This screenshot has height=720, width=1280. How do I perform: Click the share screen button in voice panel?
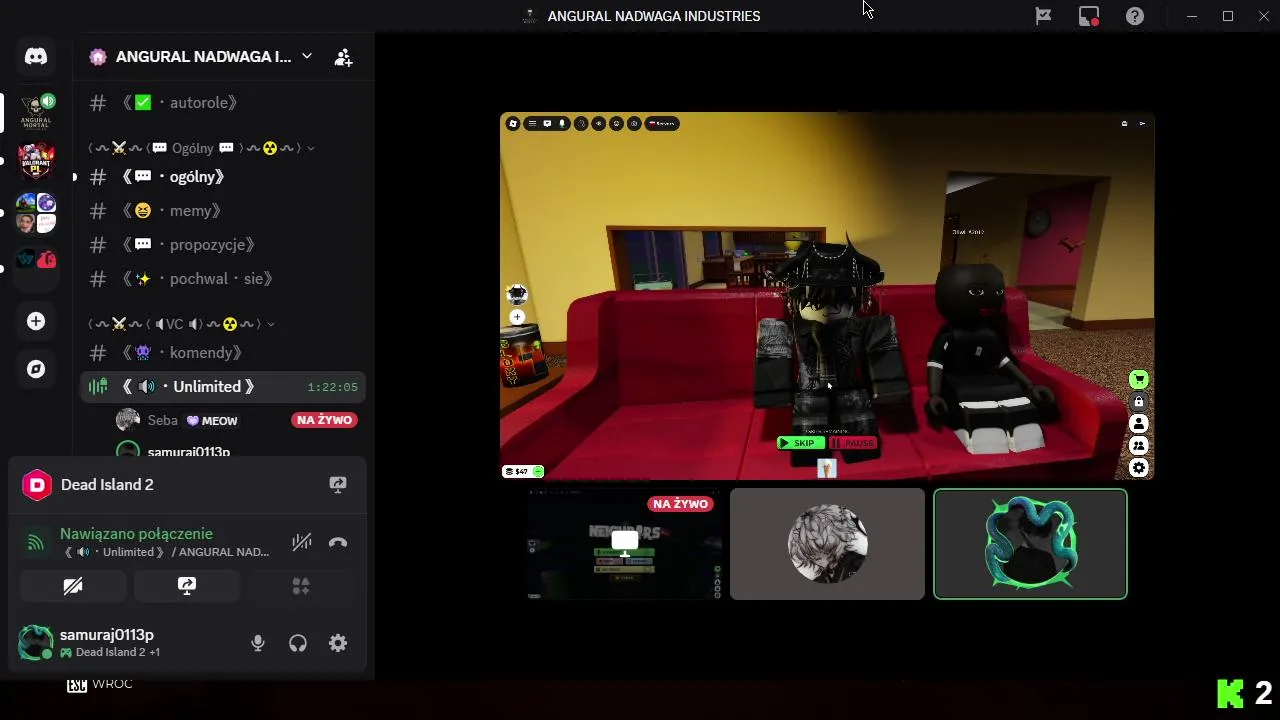click(187, 586)
